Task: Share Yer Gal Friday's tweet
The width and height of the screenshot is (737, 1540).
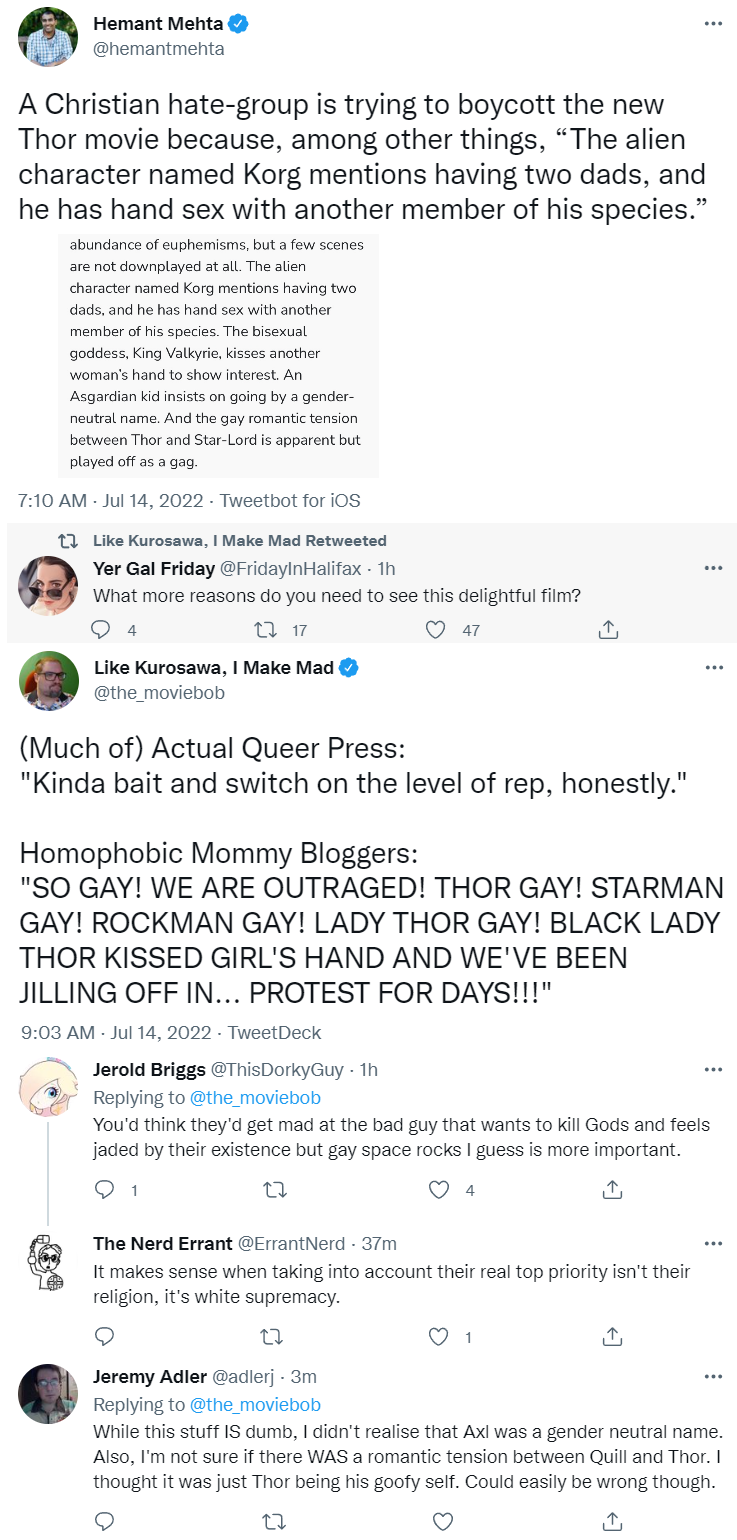Action: [x=608, y=629]
